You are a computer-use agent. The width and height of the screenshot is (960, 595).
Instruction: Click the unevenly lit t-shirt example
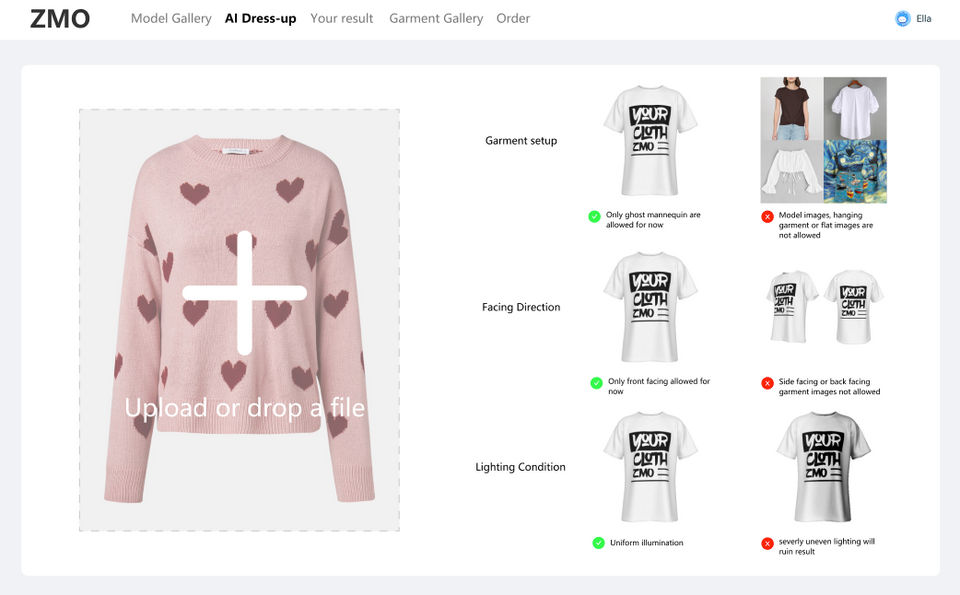coord(824,466)
